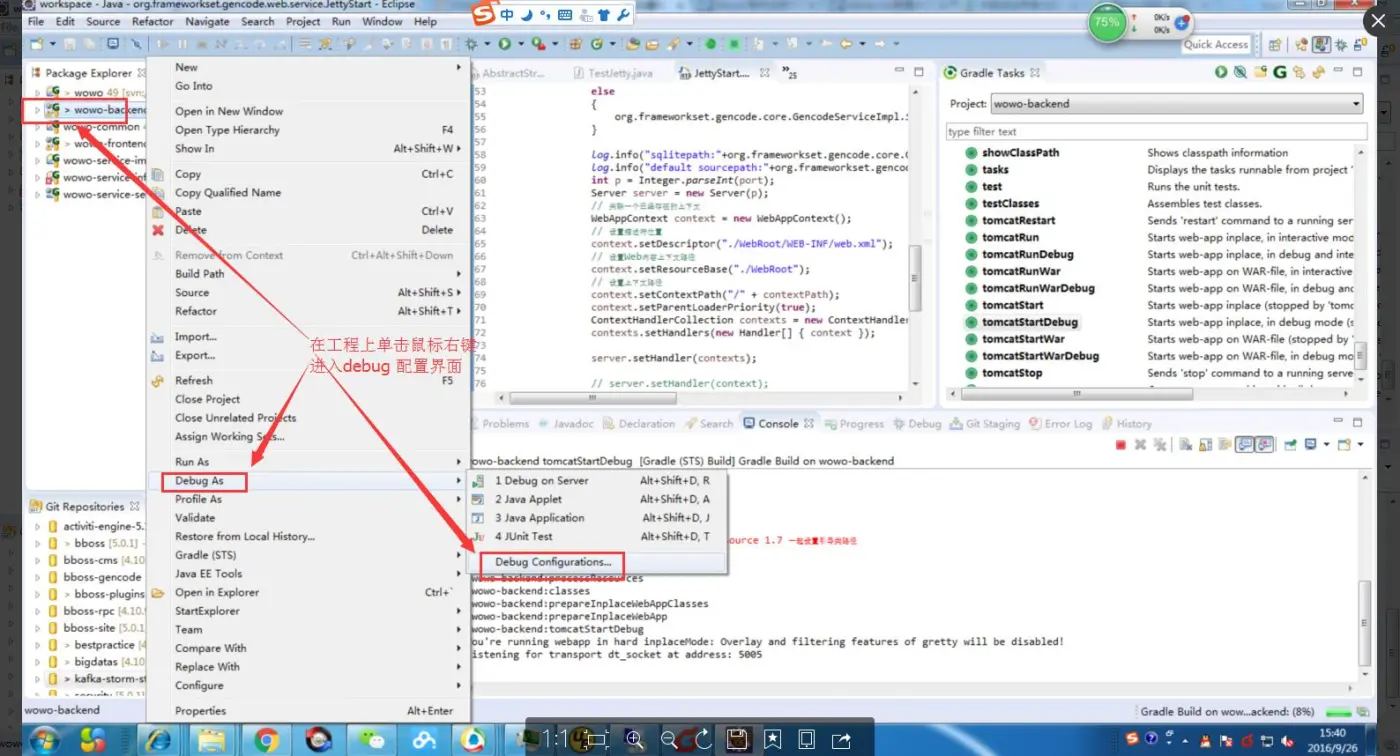Viewport: 1400px width, 756px height.
Task: Open the Display Selected Console dropdown
Action: 1329,445
